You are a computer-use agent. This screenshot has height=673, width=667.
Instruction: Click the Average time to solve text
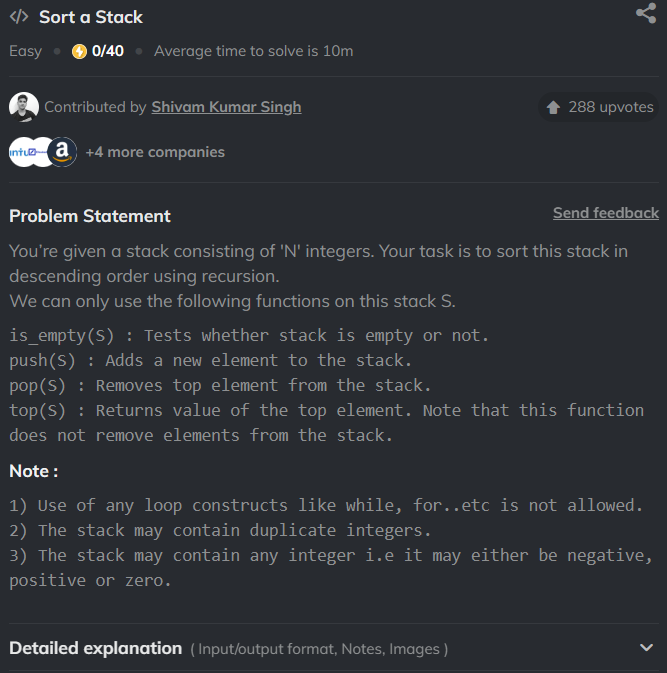(x=254, y=51)
